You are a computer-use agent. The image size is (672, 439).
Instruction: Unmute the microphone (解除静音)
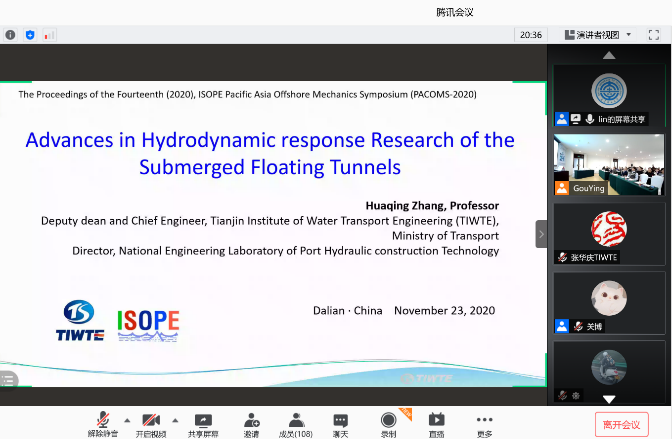102,422
